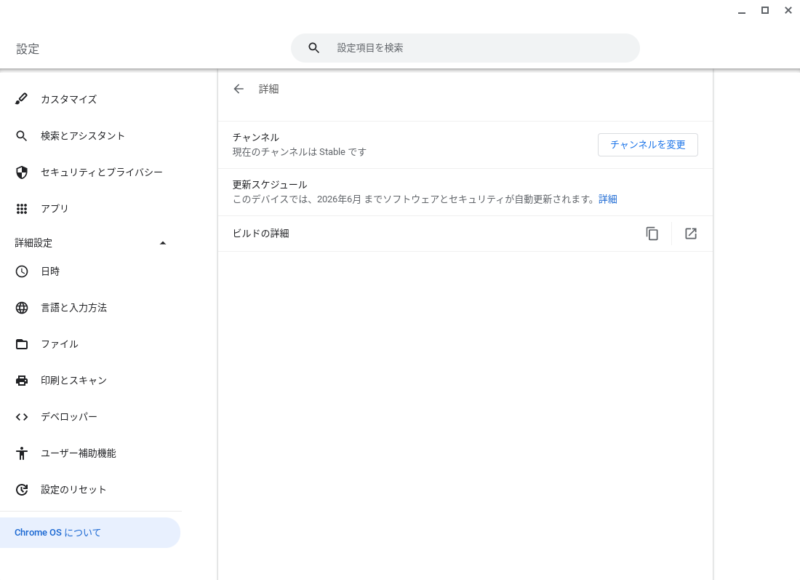Viewport: 800px width, 580px height.
Task: Select the 日時 clock icon
Action: [x=21, y=271]
